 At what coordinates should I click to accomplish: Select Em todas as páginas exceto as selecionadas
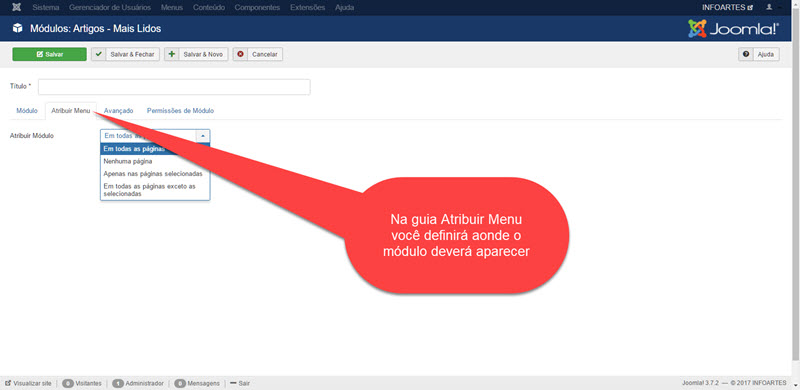pyautogui.click(x=155, y=190)
